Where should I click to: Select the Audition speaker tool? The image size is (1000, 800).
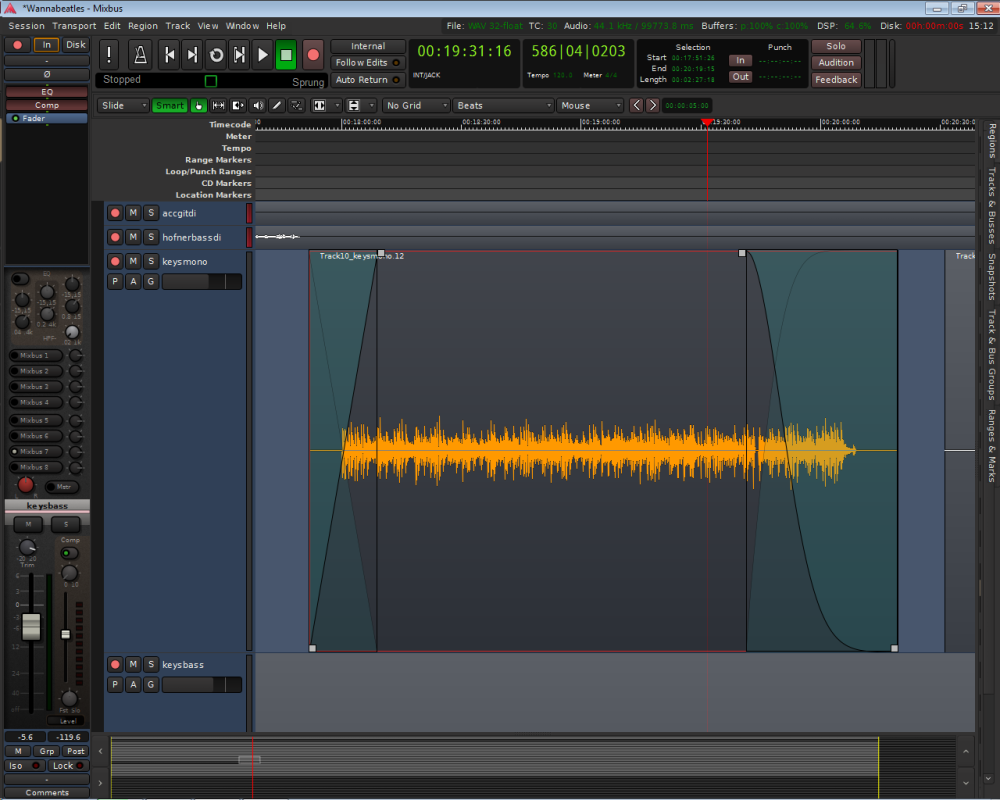(258, 105)
